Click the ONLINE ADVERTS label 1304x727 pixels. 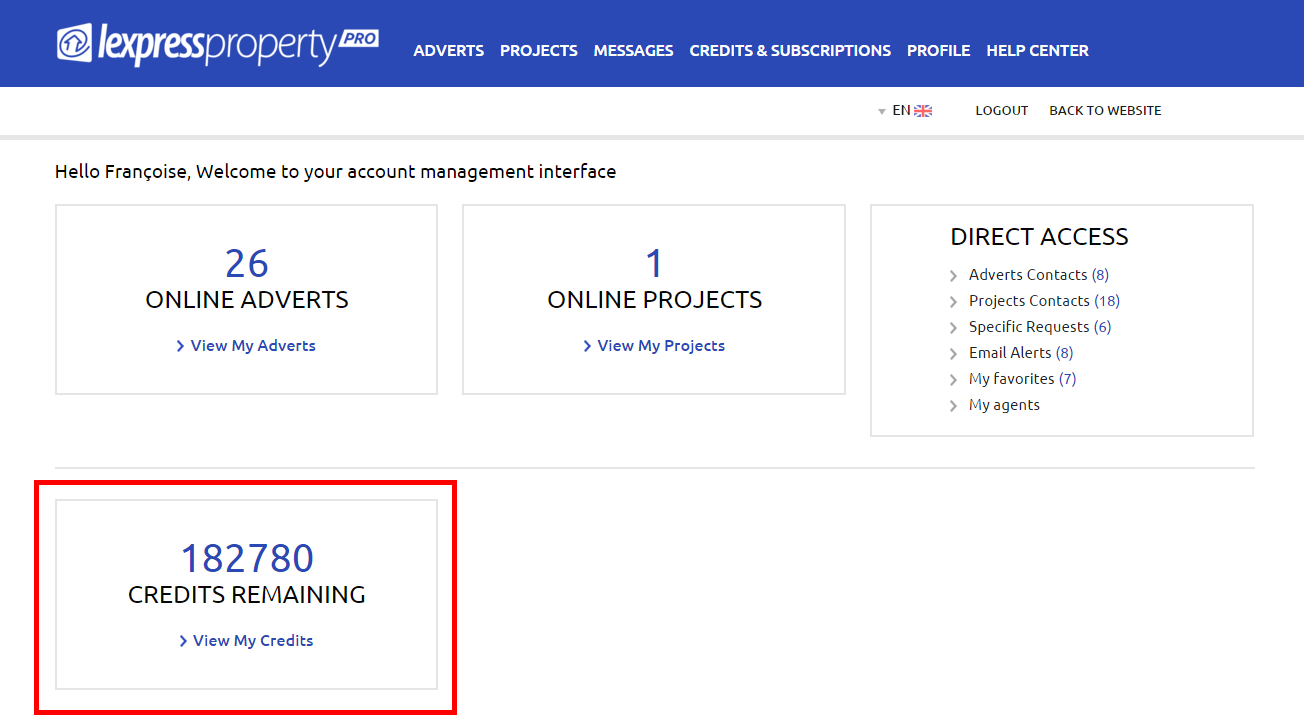[x=247, y=300]
